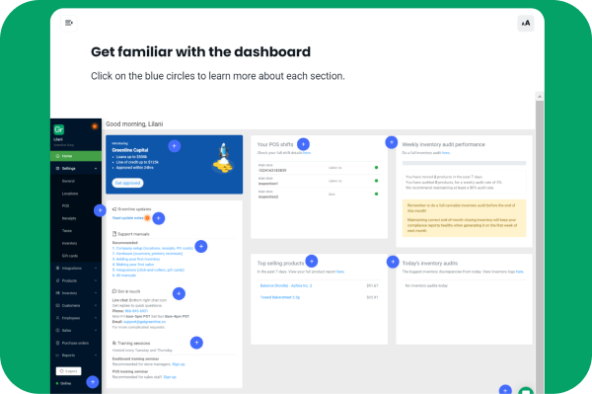Click the blue hotspot beside Your POS shifts
592x394 pixels.
pos(303,144)
